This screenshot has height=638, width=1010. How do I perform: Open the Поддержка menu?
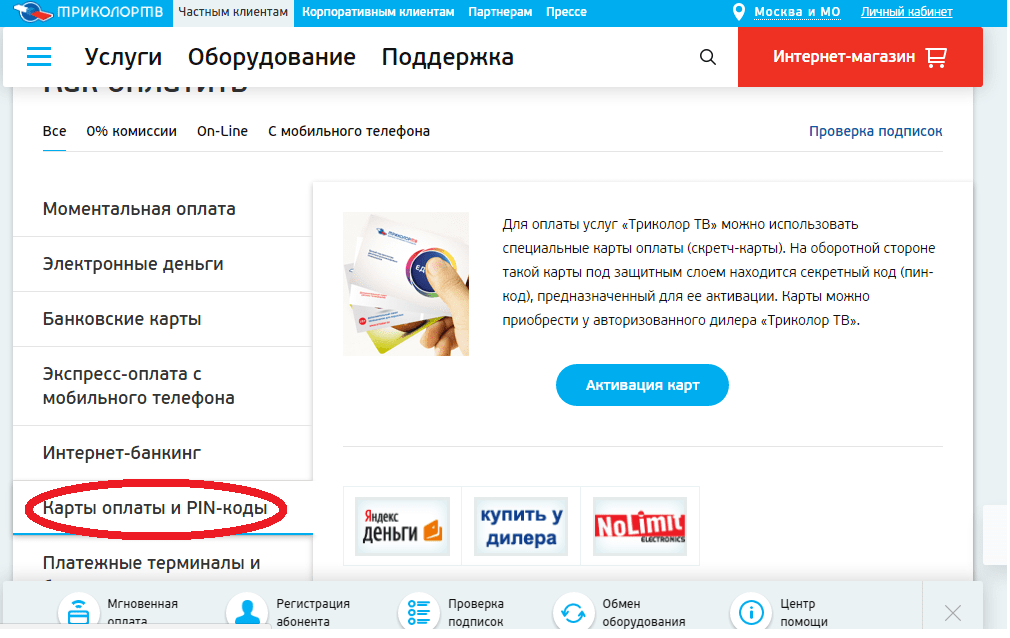click(447, 57)
